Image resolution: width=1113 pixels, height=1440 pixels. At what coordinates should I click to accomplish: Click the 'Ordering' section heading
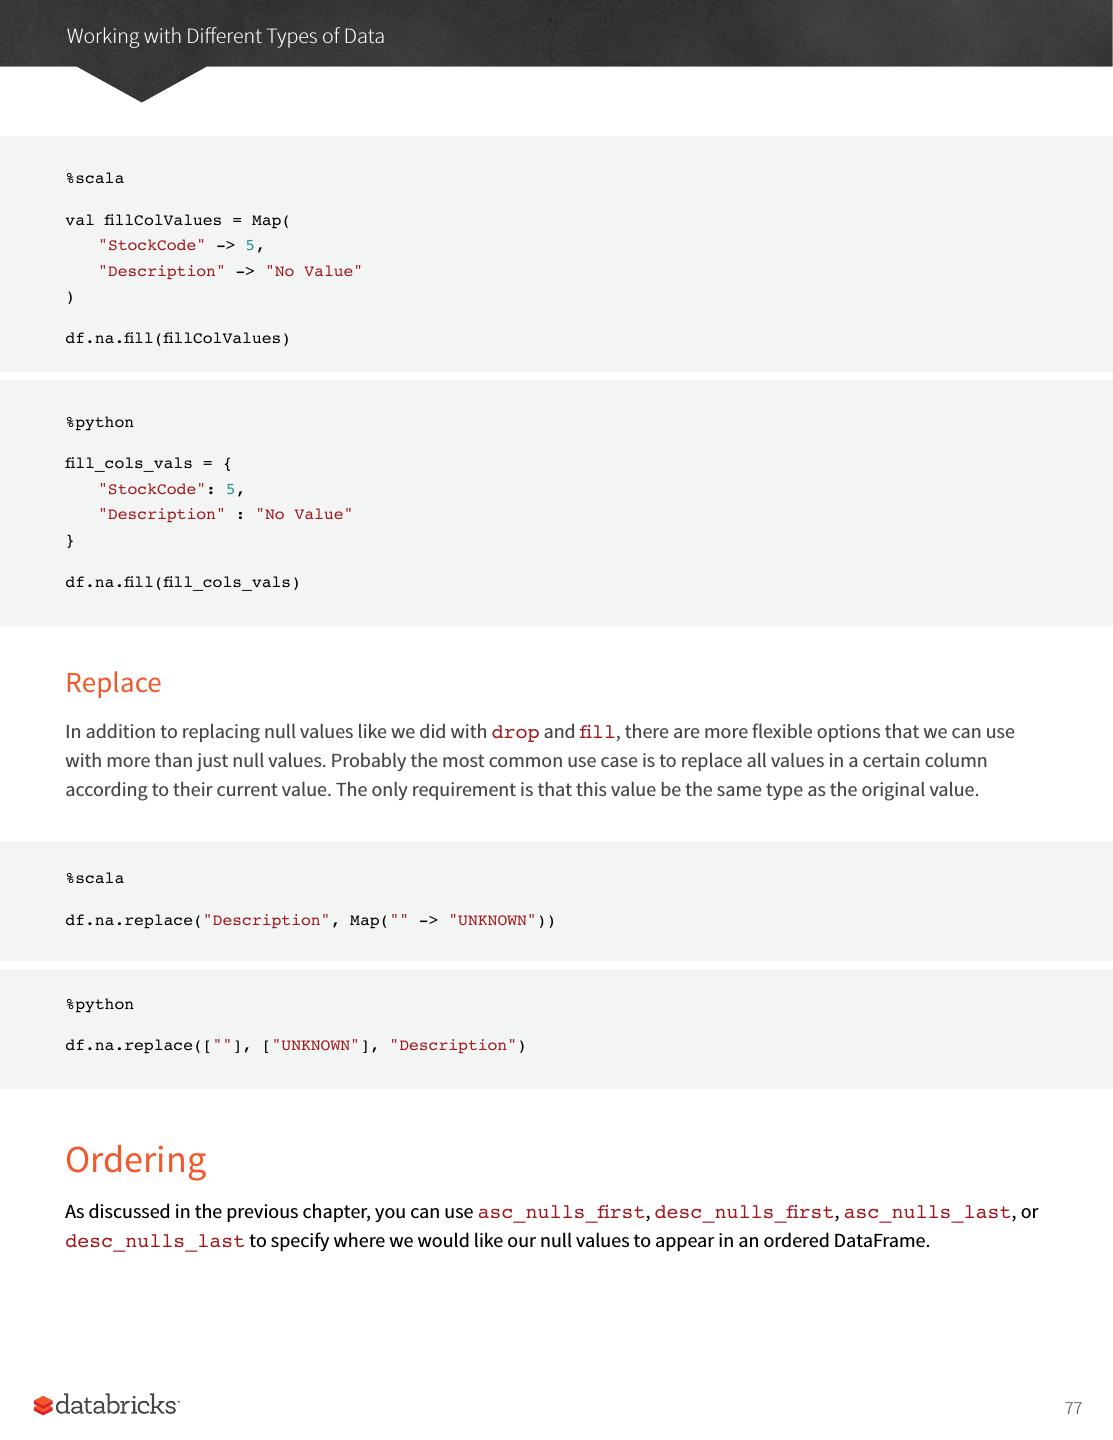(135, 1159)
